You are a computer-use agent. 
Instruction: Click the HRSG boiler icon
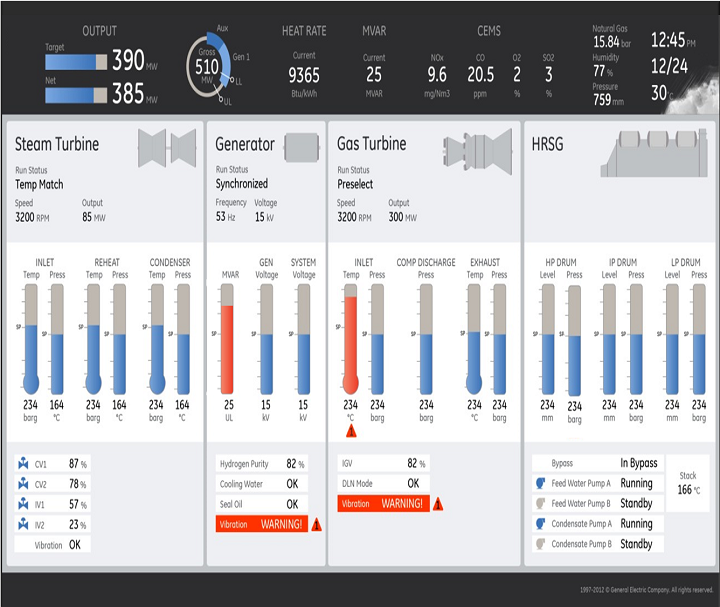pyautogui.click(x=656, y=146)
